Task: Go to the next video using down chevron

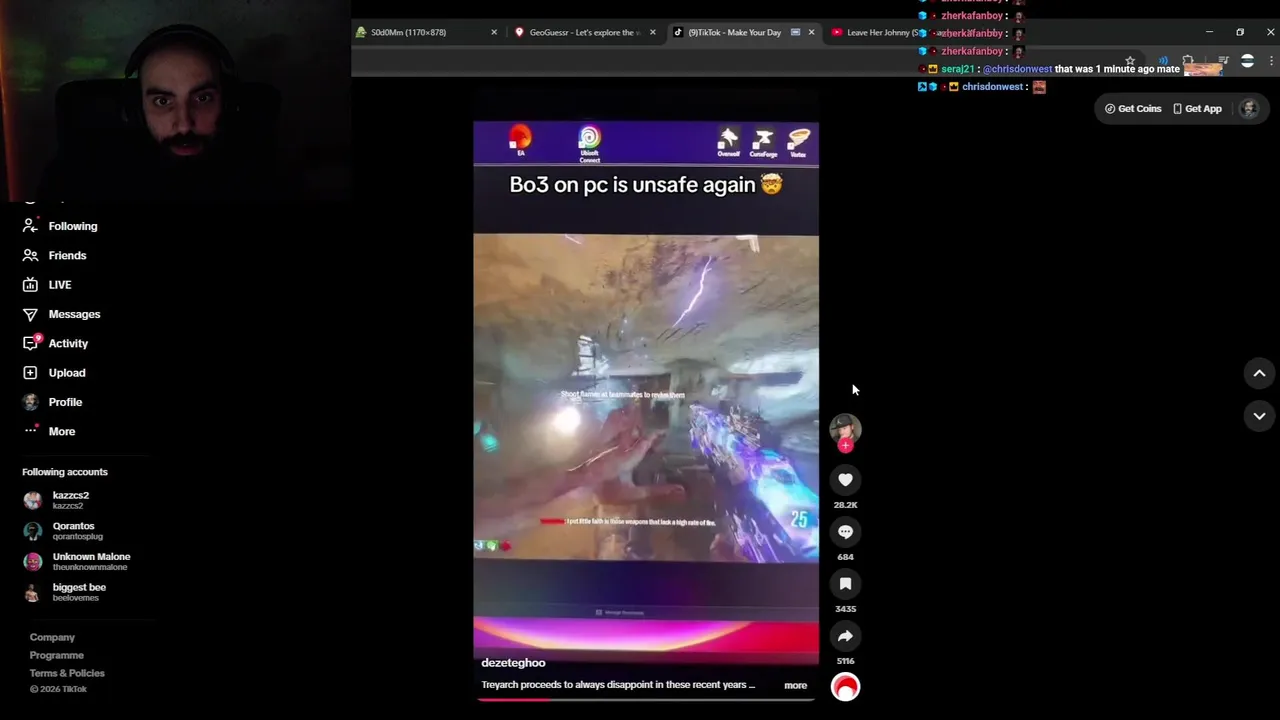Action: click(x=1259, y=416)
